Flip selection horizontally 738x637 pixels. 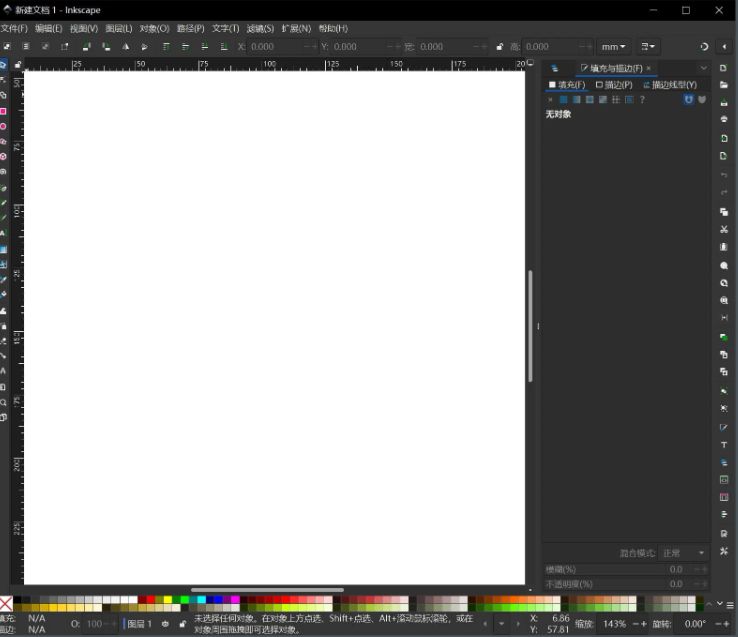point(126,47)
